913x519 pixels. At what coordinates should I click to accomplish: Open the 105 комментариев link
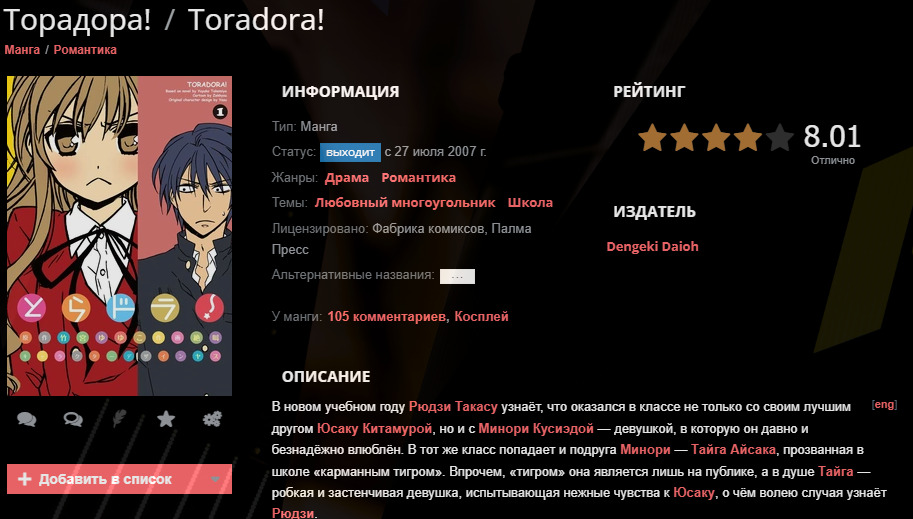pos(387,316)
